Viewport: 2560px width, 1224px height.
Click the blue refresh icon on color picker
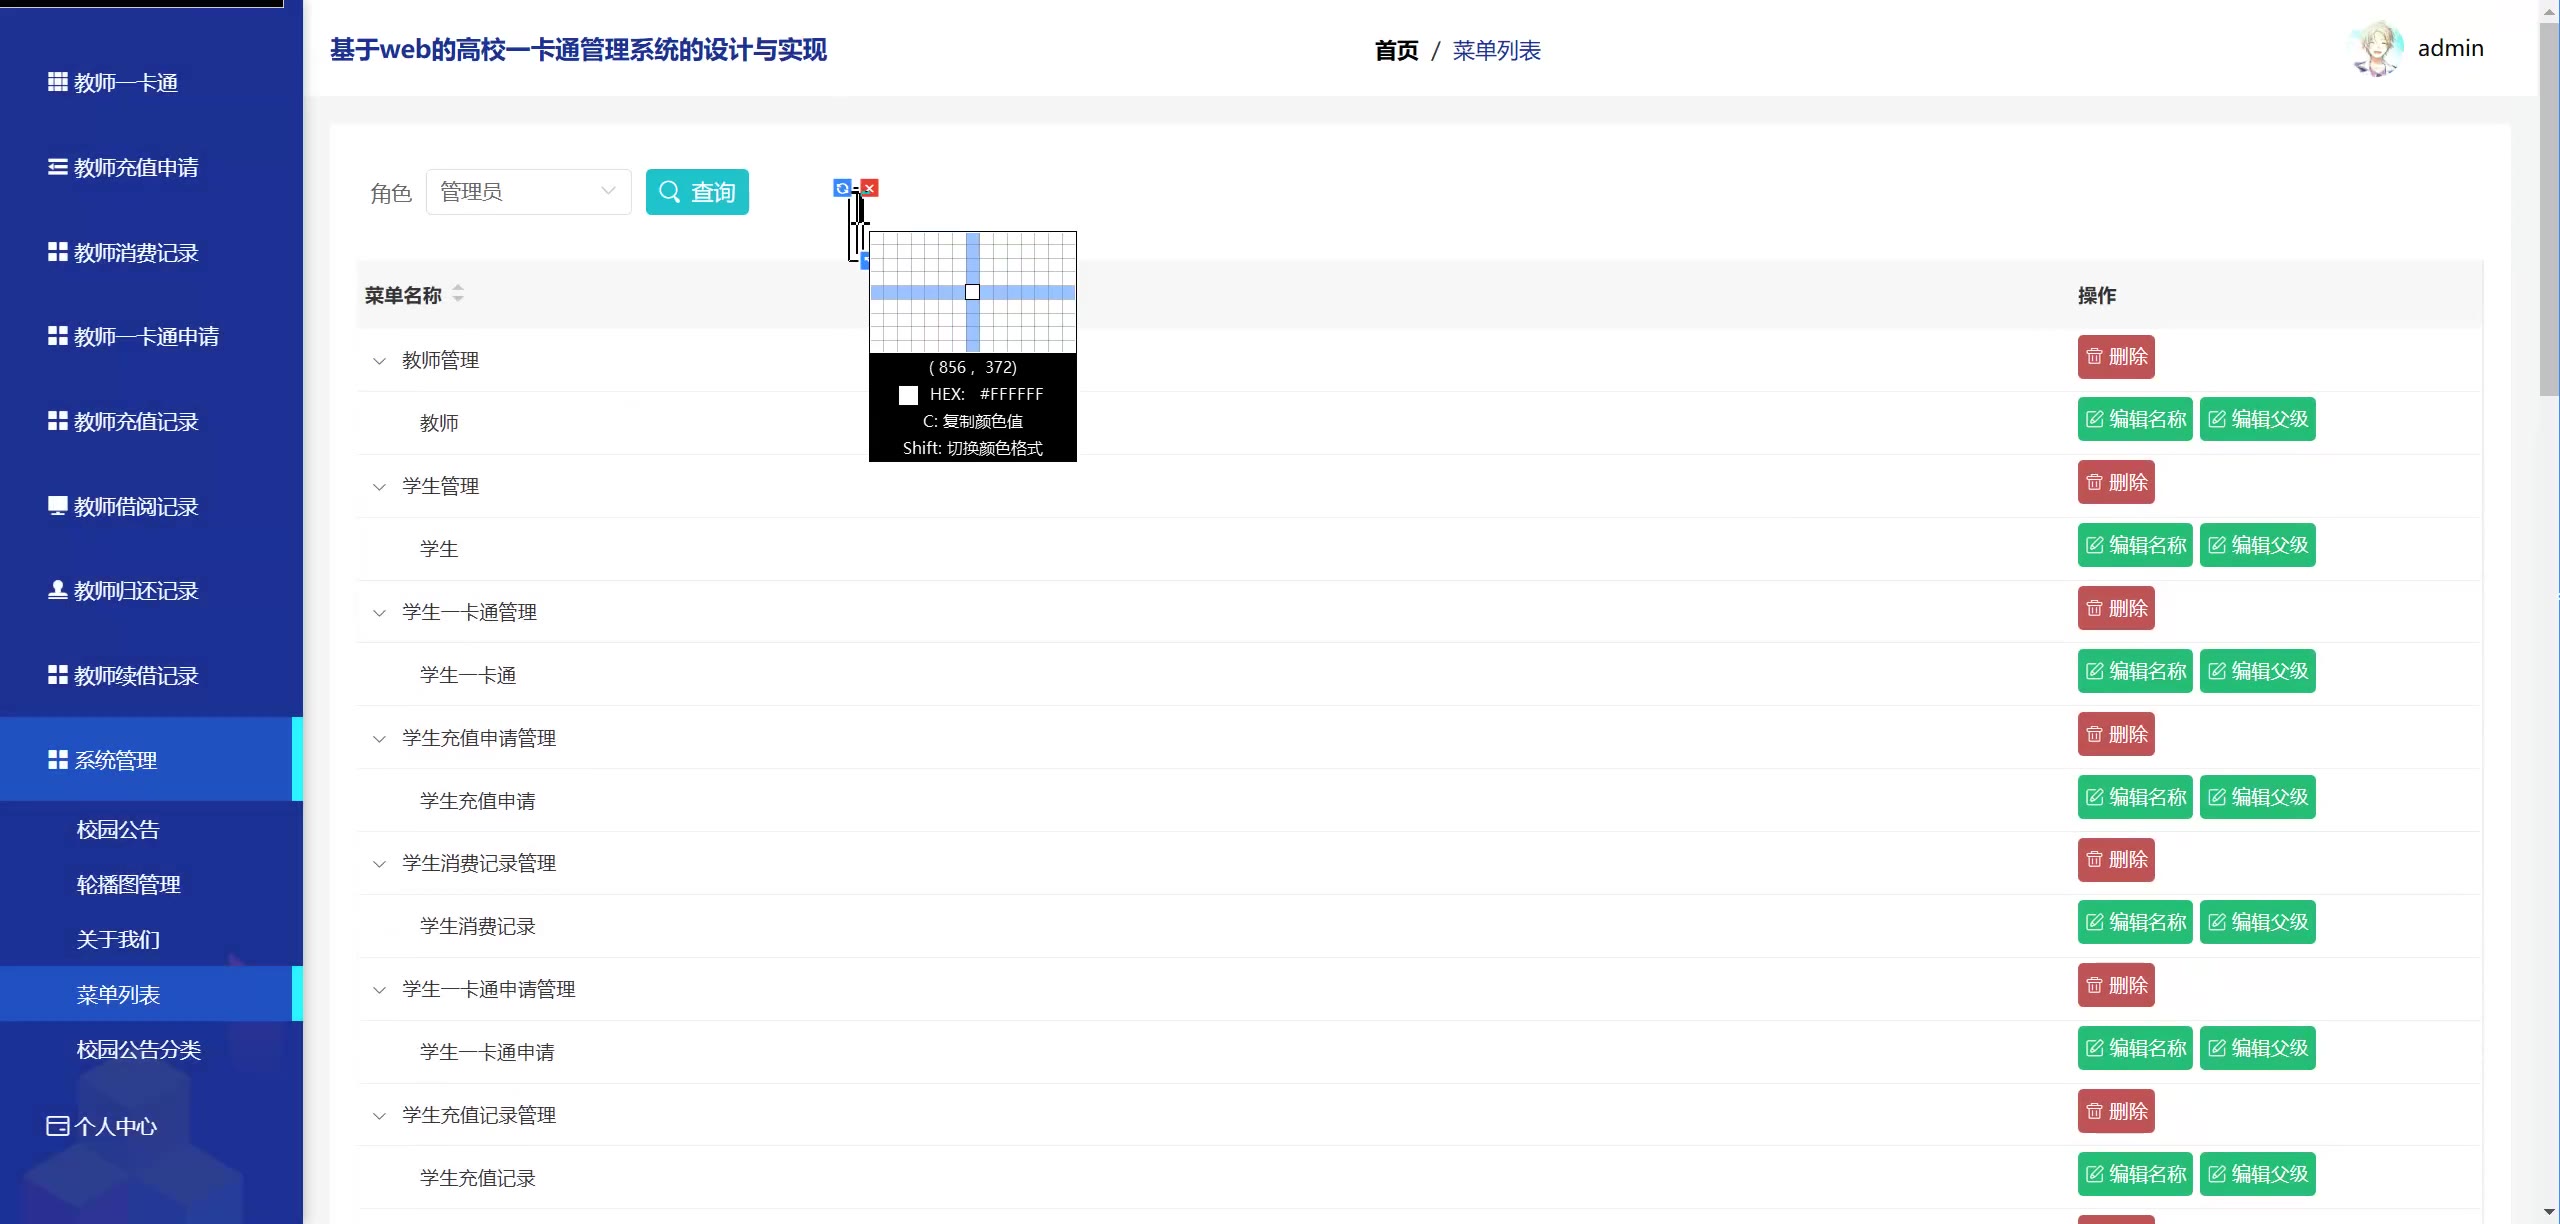[842, 188]
